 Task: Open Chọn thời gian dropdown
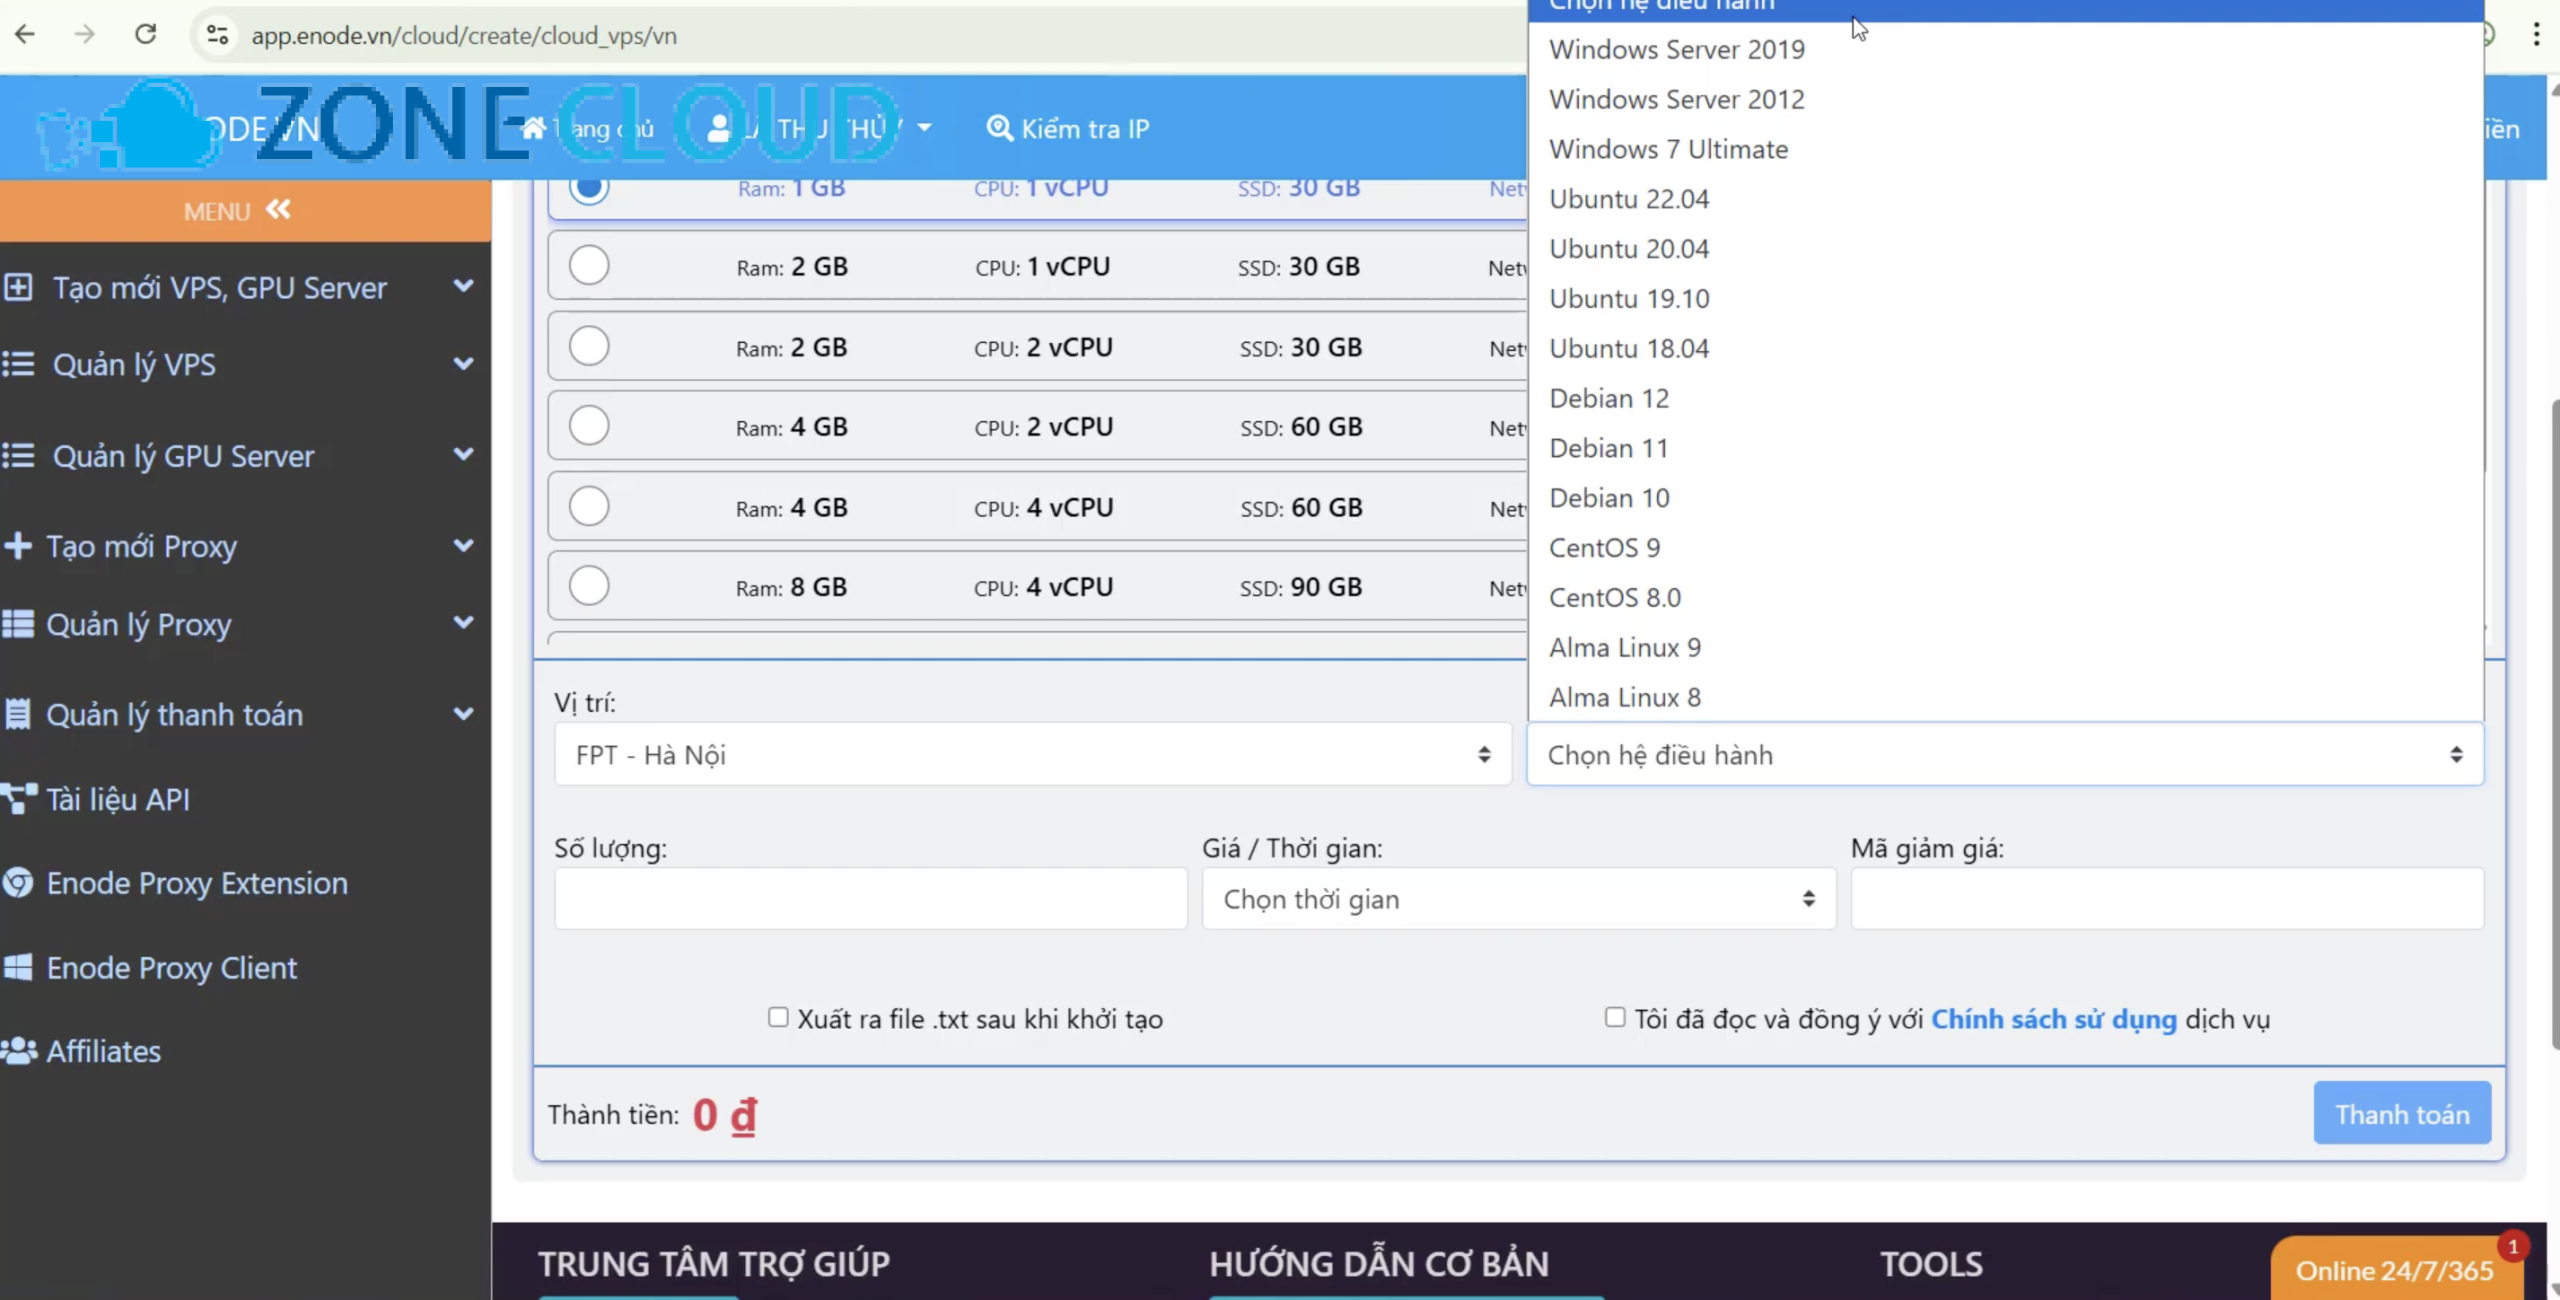(x=1518, y=899)
